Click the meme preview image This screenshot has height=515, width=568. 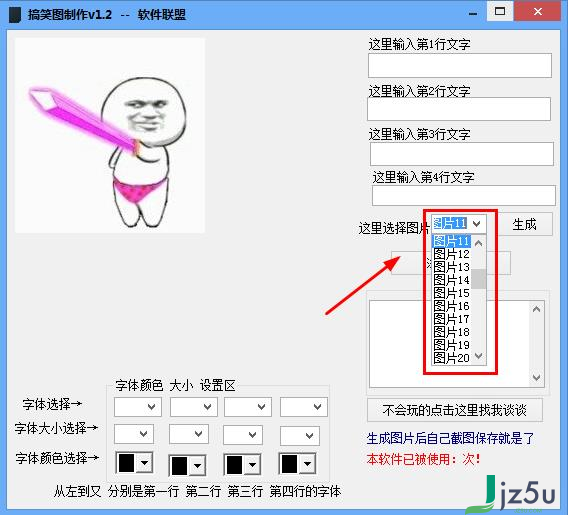[x=110, y=135]
